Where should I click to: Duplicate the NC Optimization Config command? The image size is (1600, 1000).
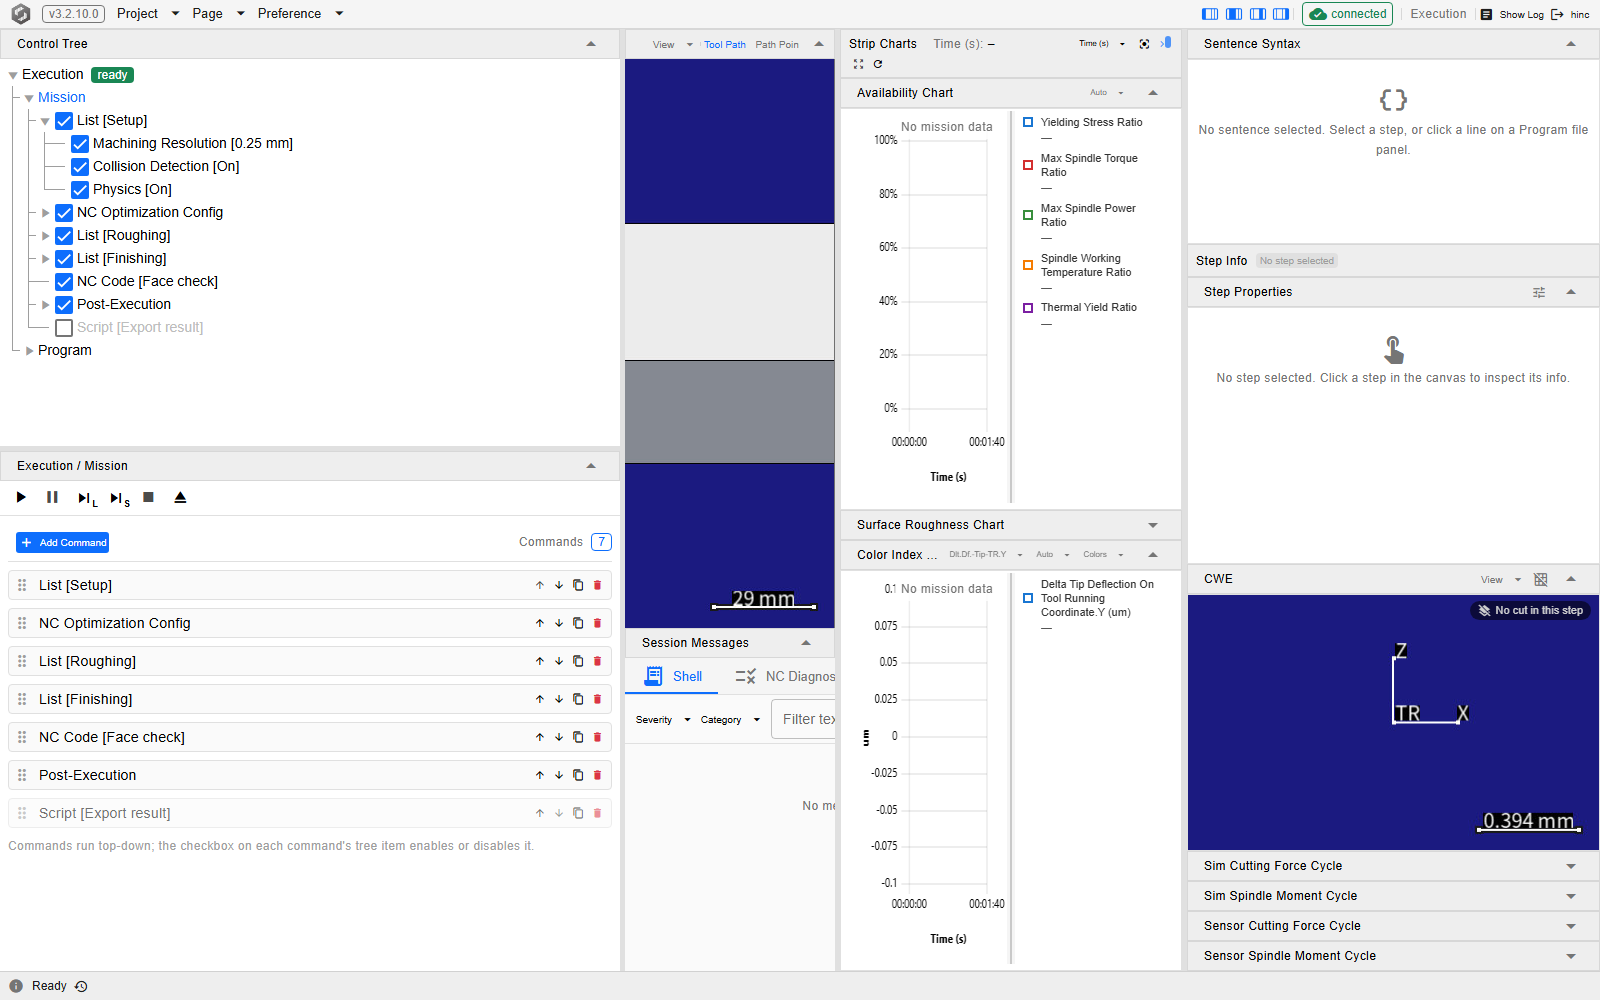coord(578,623)
